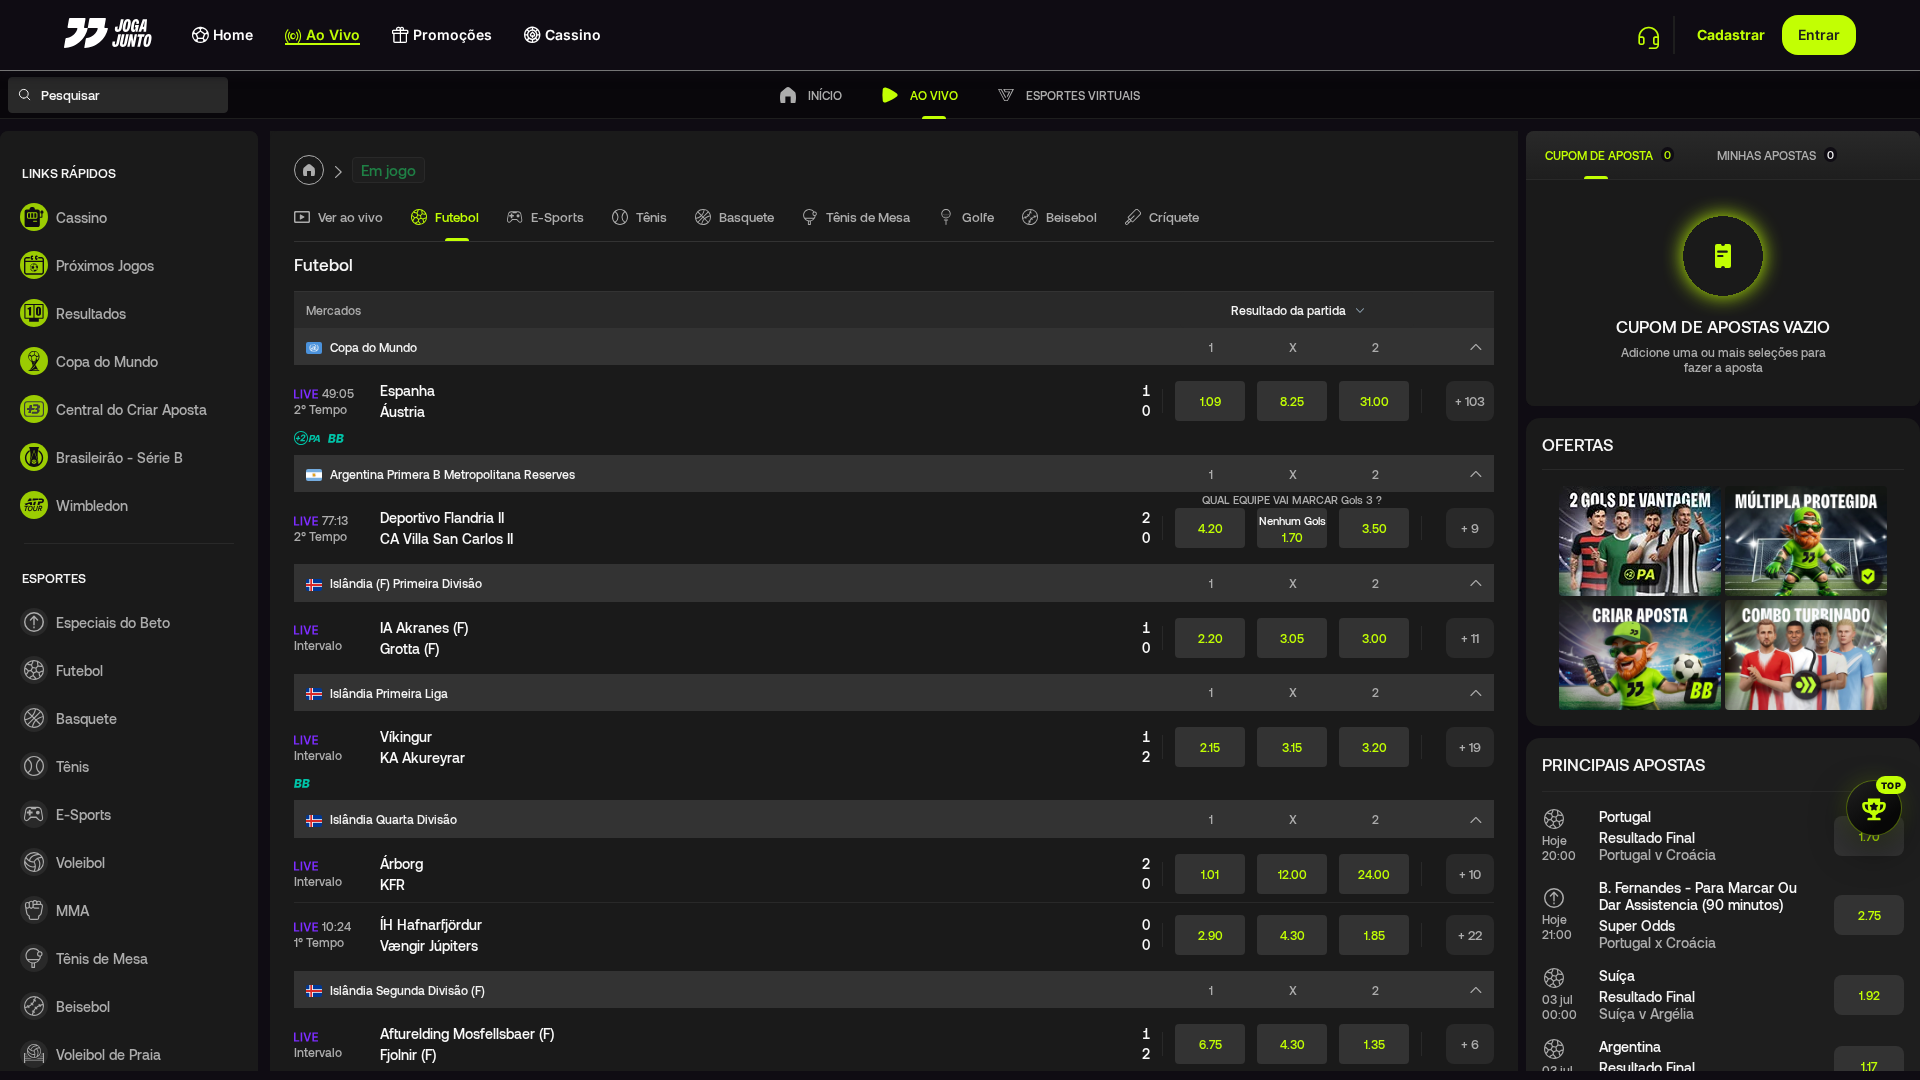Click the Entrar login button
The width and height of the screenshot is (1920, 1080).
tap(1818, 35)
